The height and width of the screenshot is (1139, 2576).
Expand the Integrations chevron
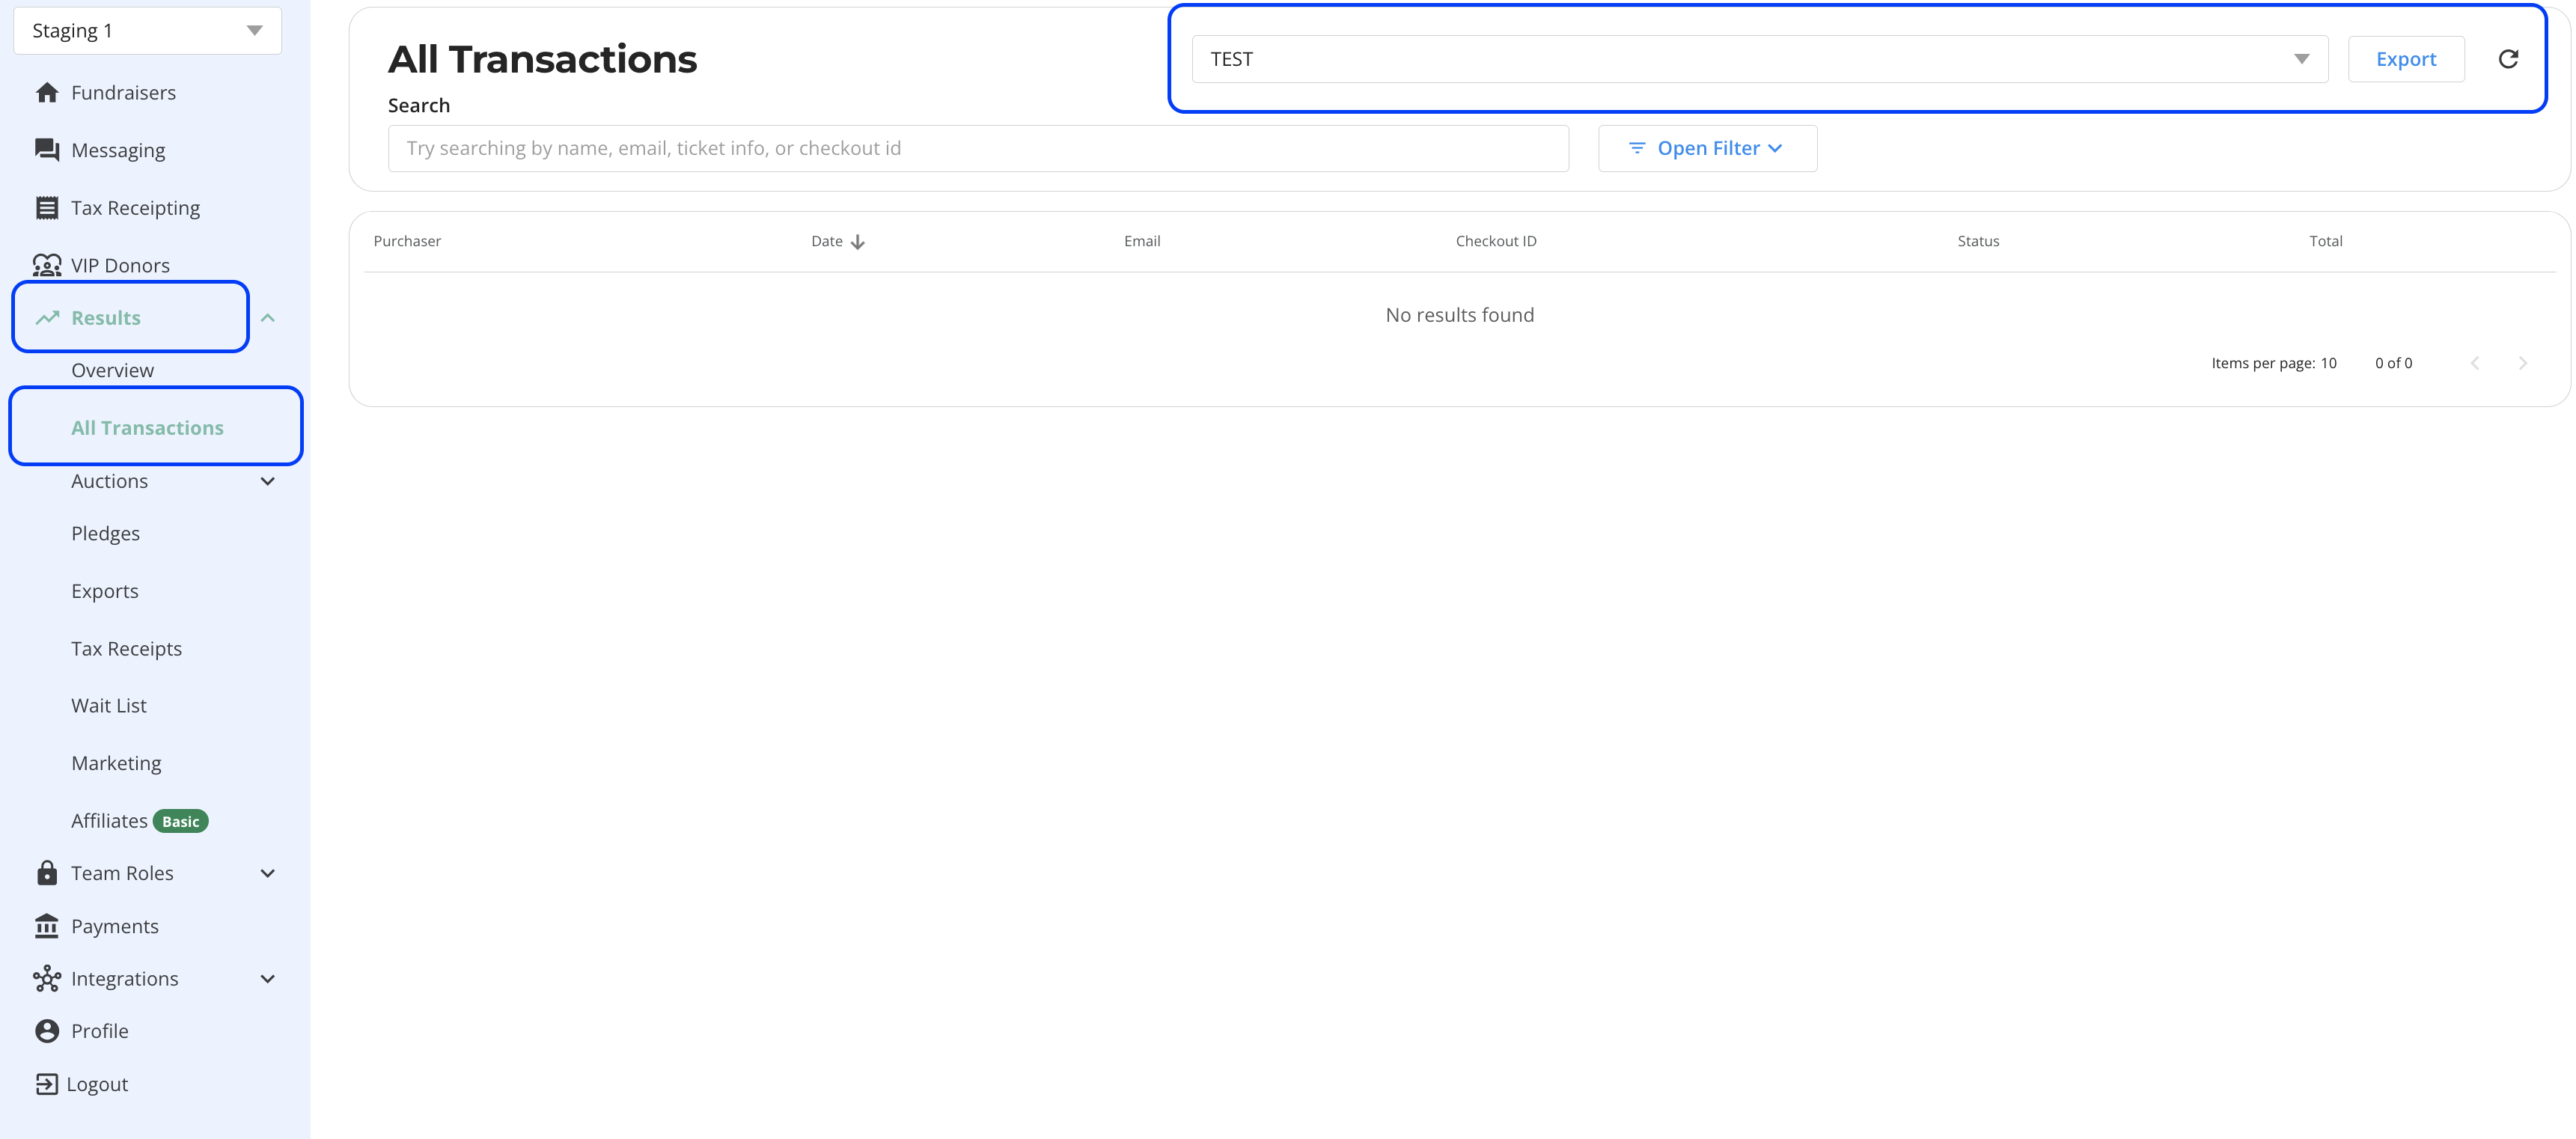[x=268, y=979]
